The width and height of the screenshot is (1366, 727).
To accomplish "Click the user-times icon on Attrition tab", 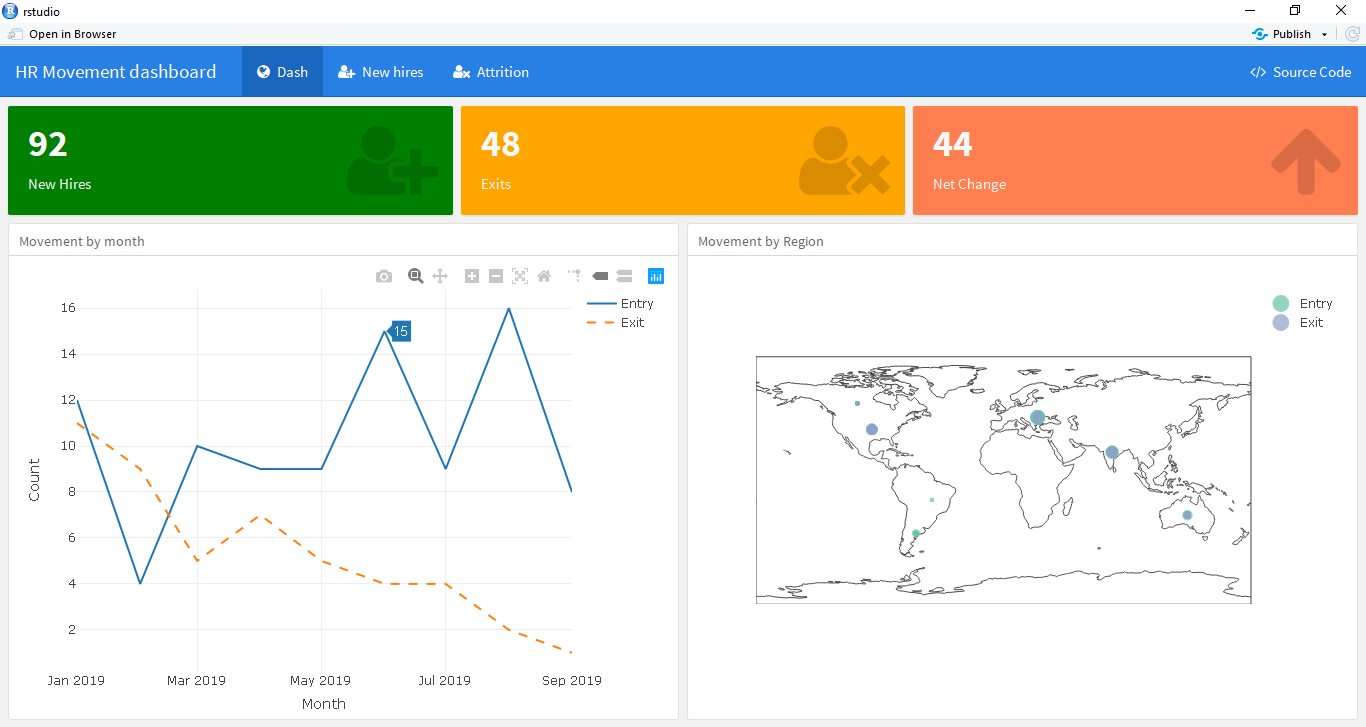I will [x=461, y=72].
